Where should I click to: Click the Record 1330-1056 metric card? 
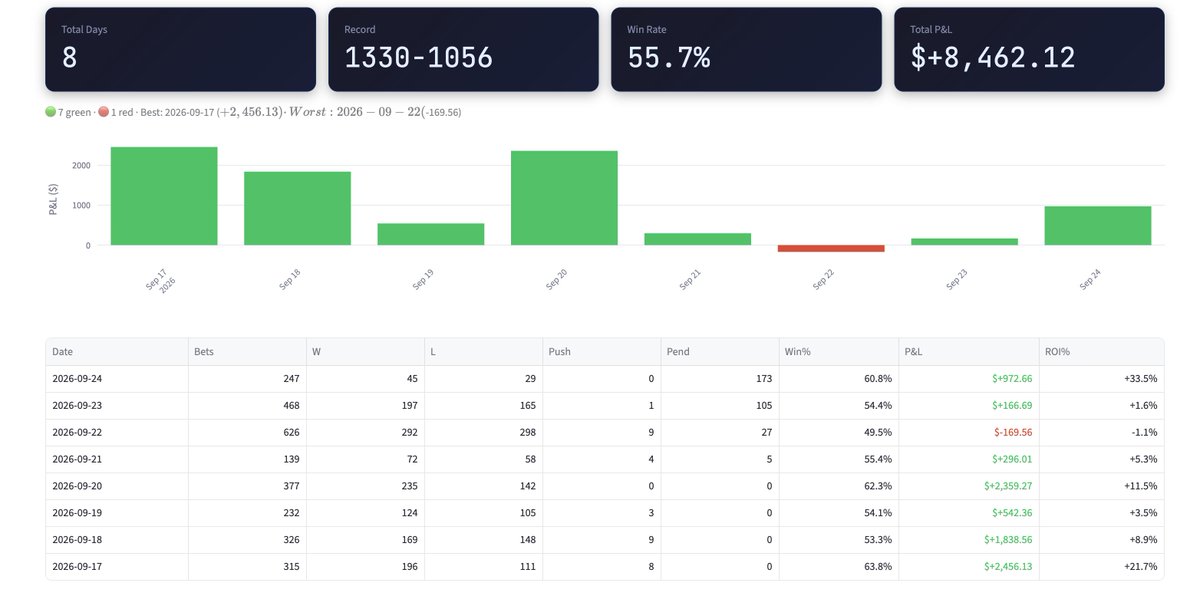(x=463, y=50)
